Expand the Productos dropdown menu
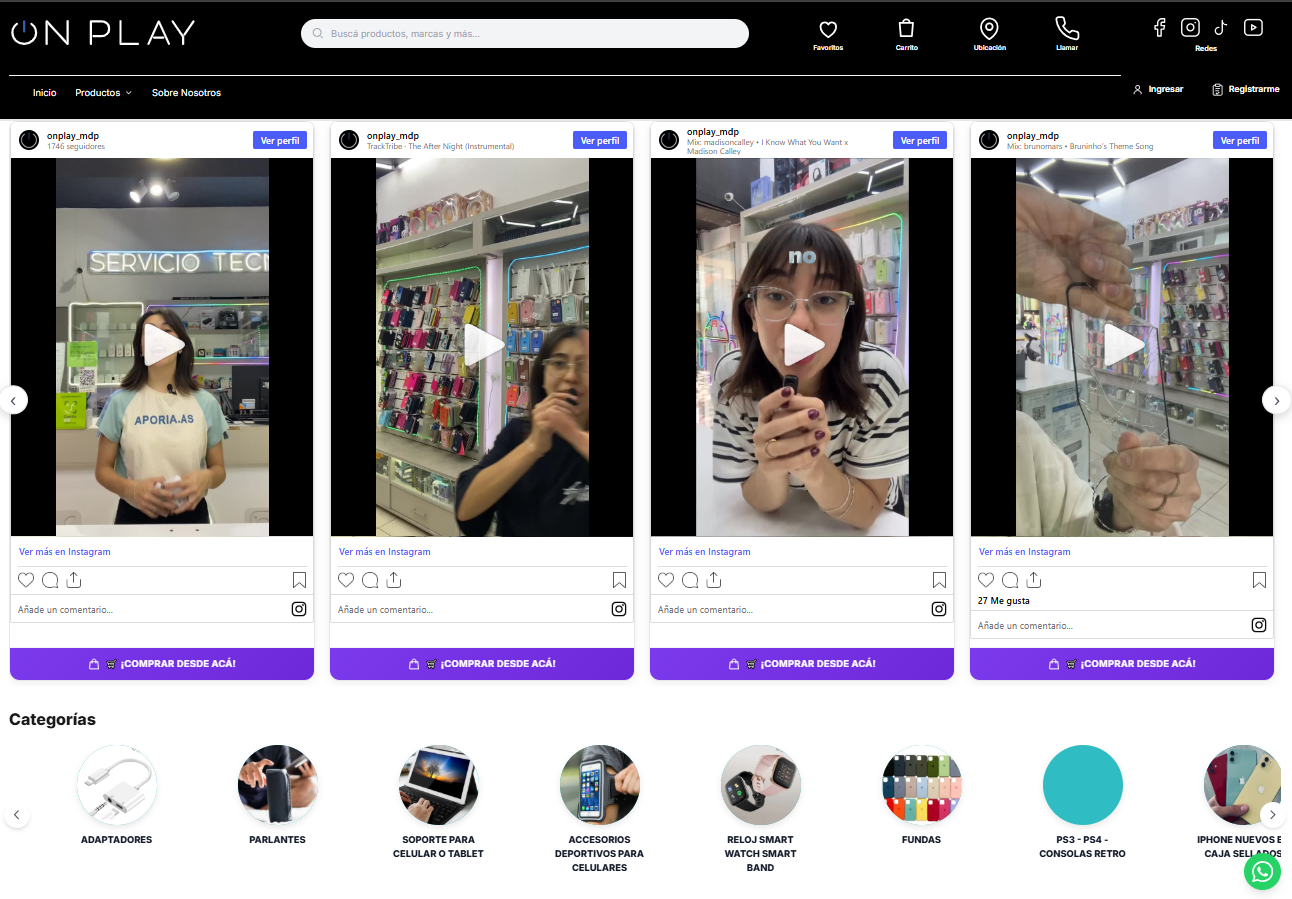1292x899 pixels. [x=103, y=93]
